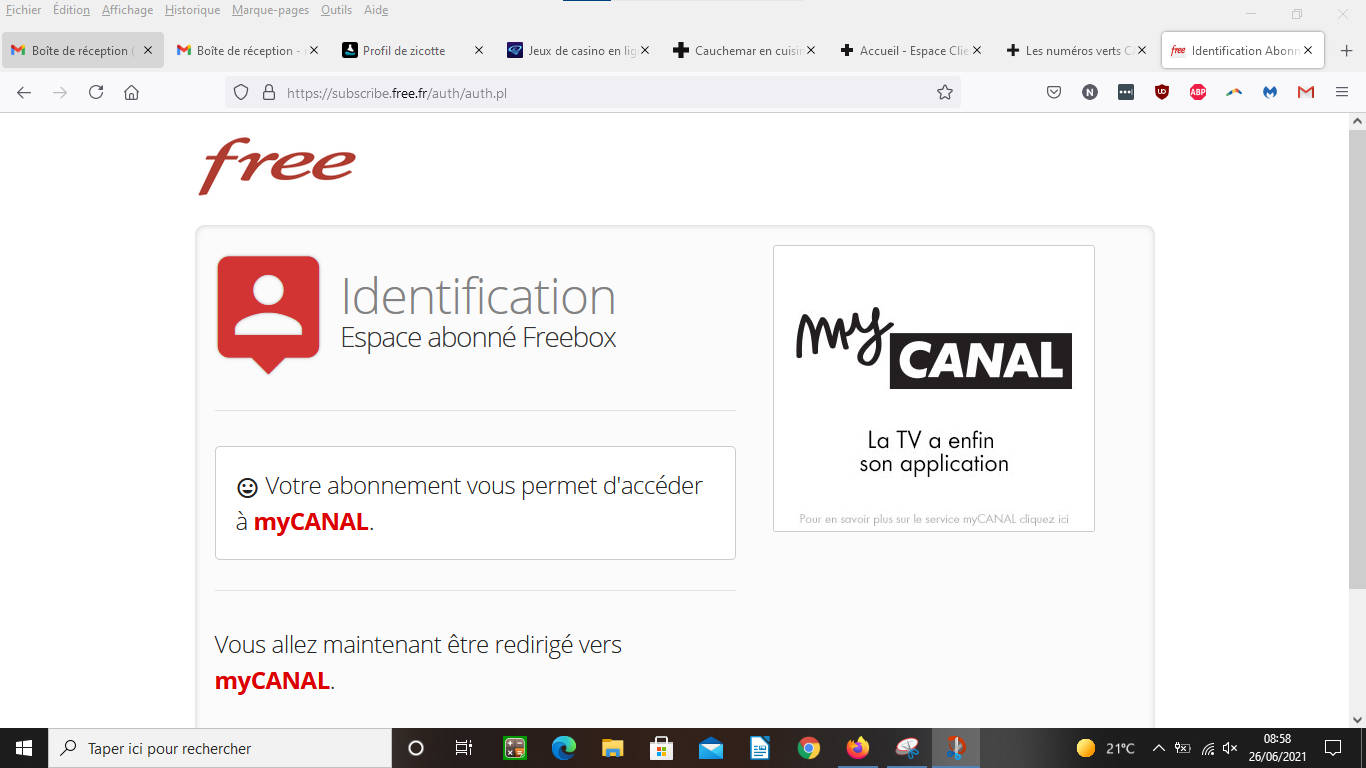This screenshot has width=1366, height=768.
Task: Open the Wi-Fi network panel
Action: (x=1208, y=748)
